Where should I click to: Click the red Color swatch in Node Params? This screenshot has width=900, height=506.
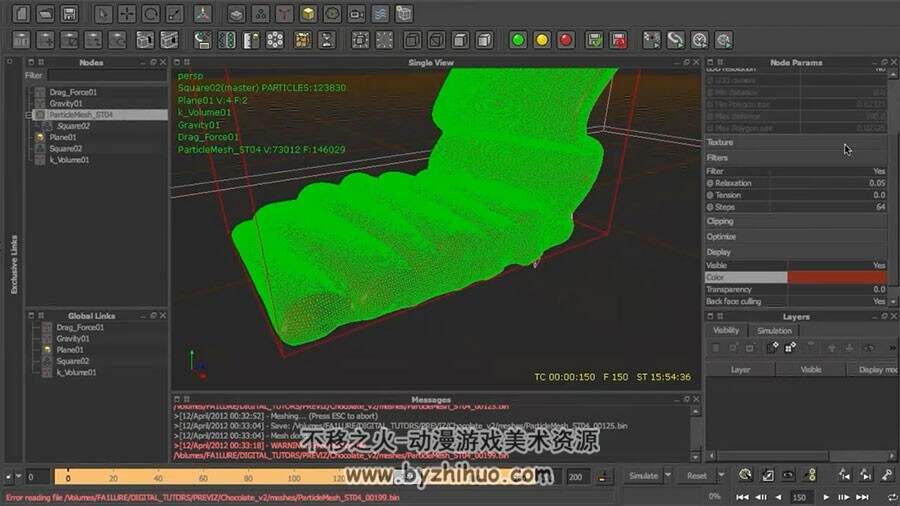836,277
